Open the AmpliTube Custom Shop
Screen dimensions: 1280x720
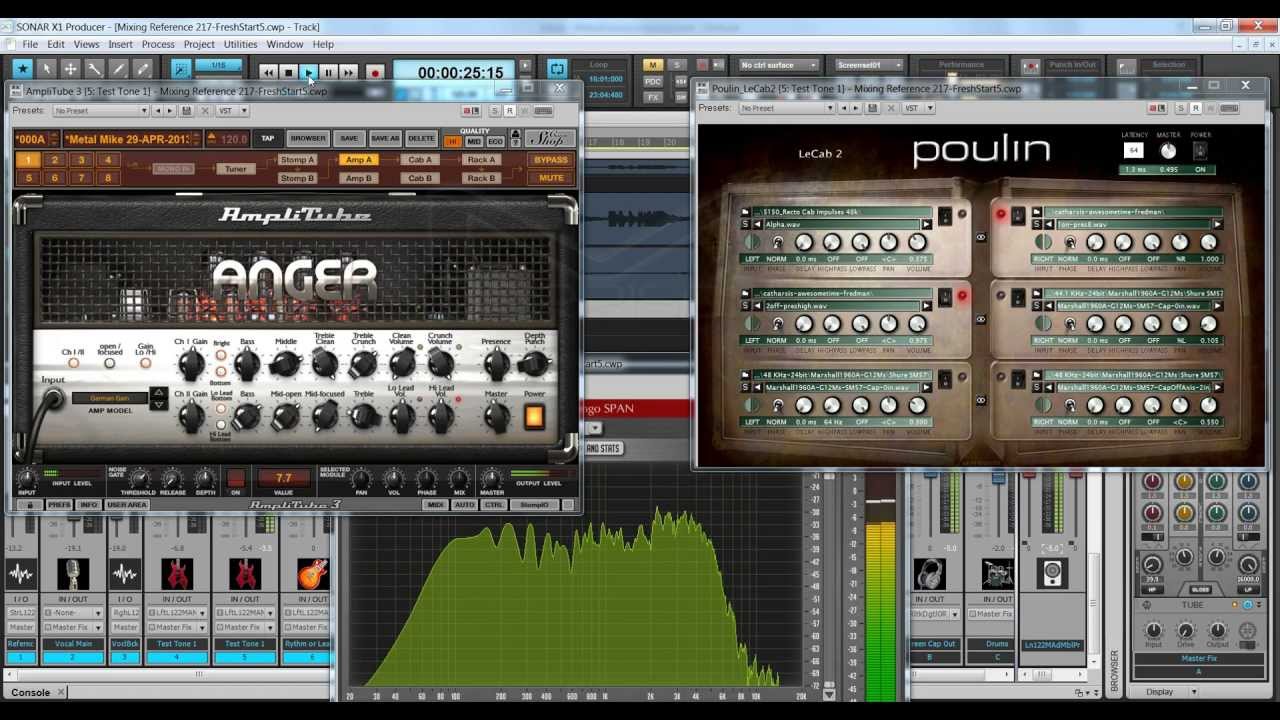[551, 139]
